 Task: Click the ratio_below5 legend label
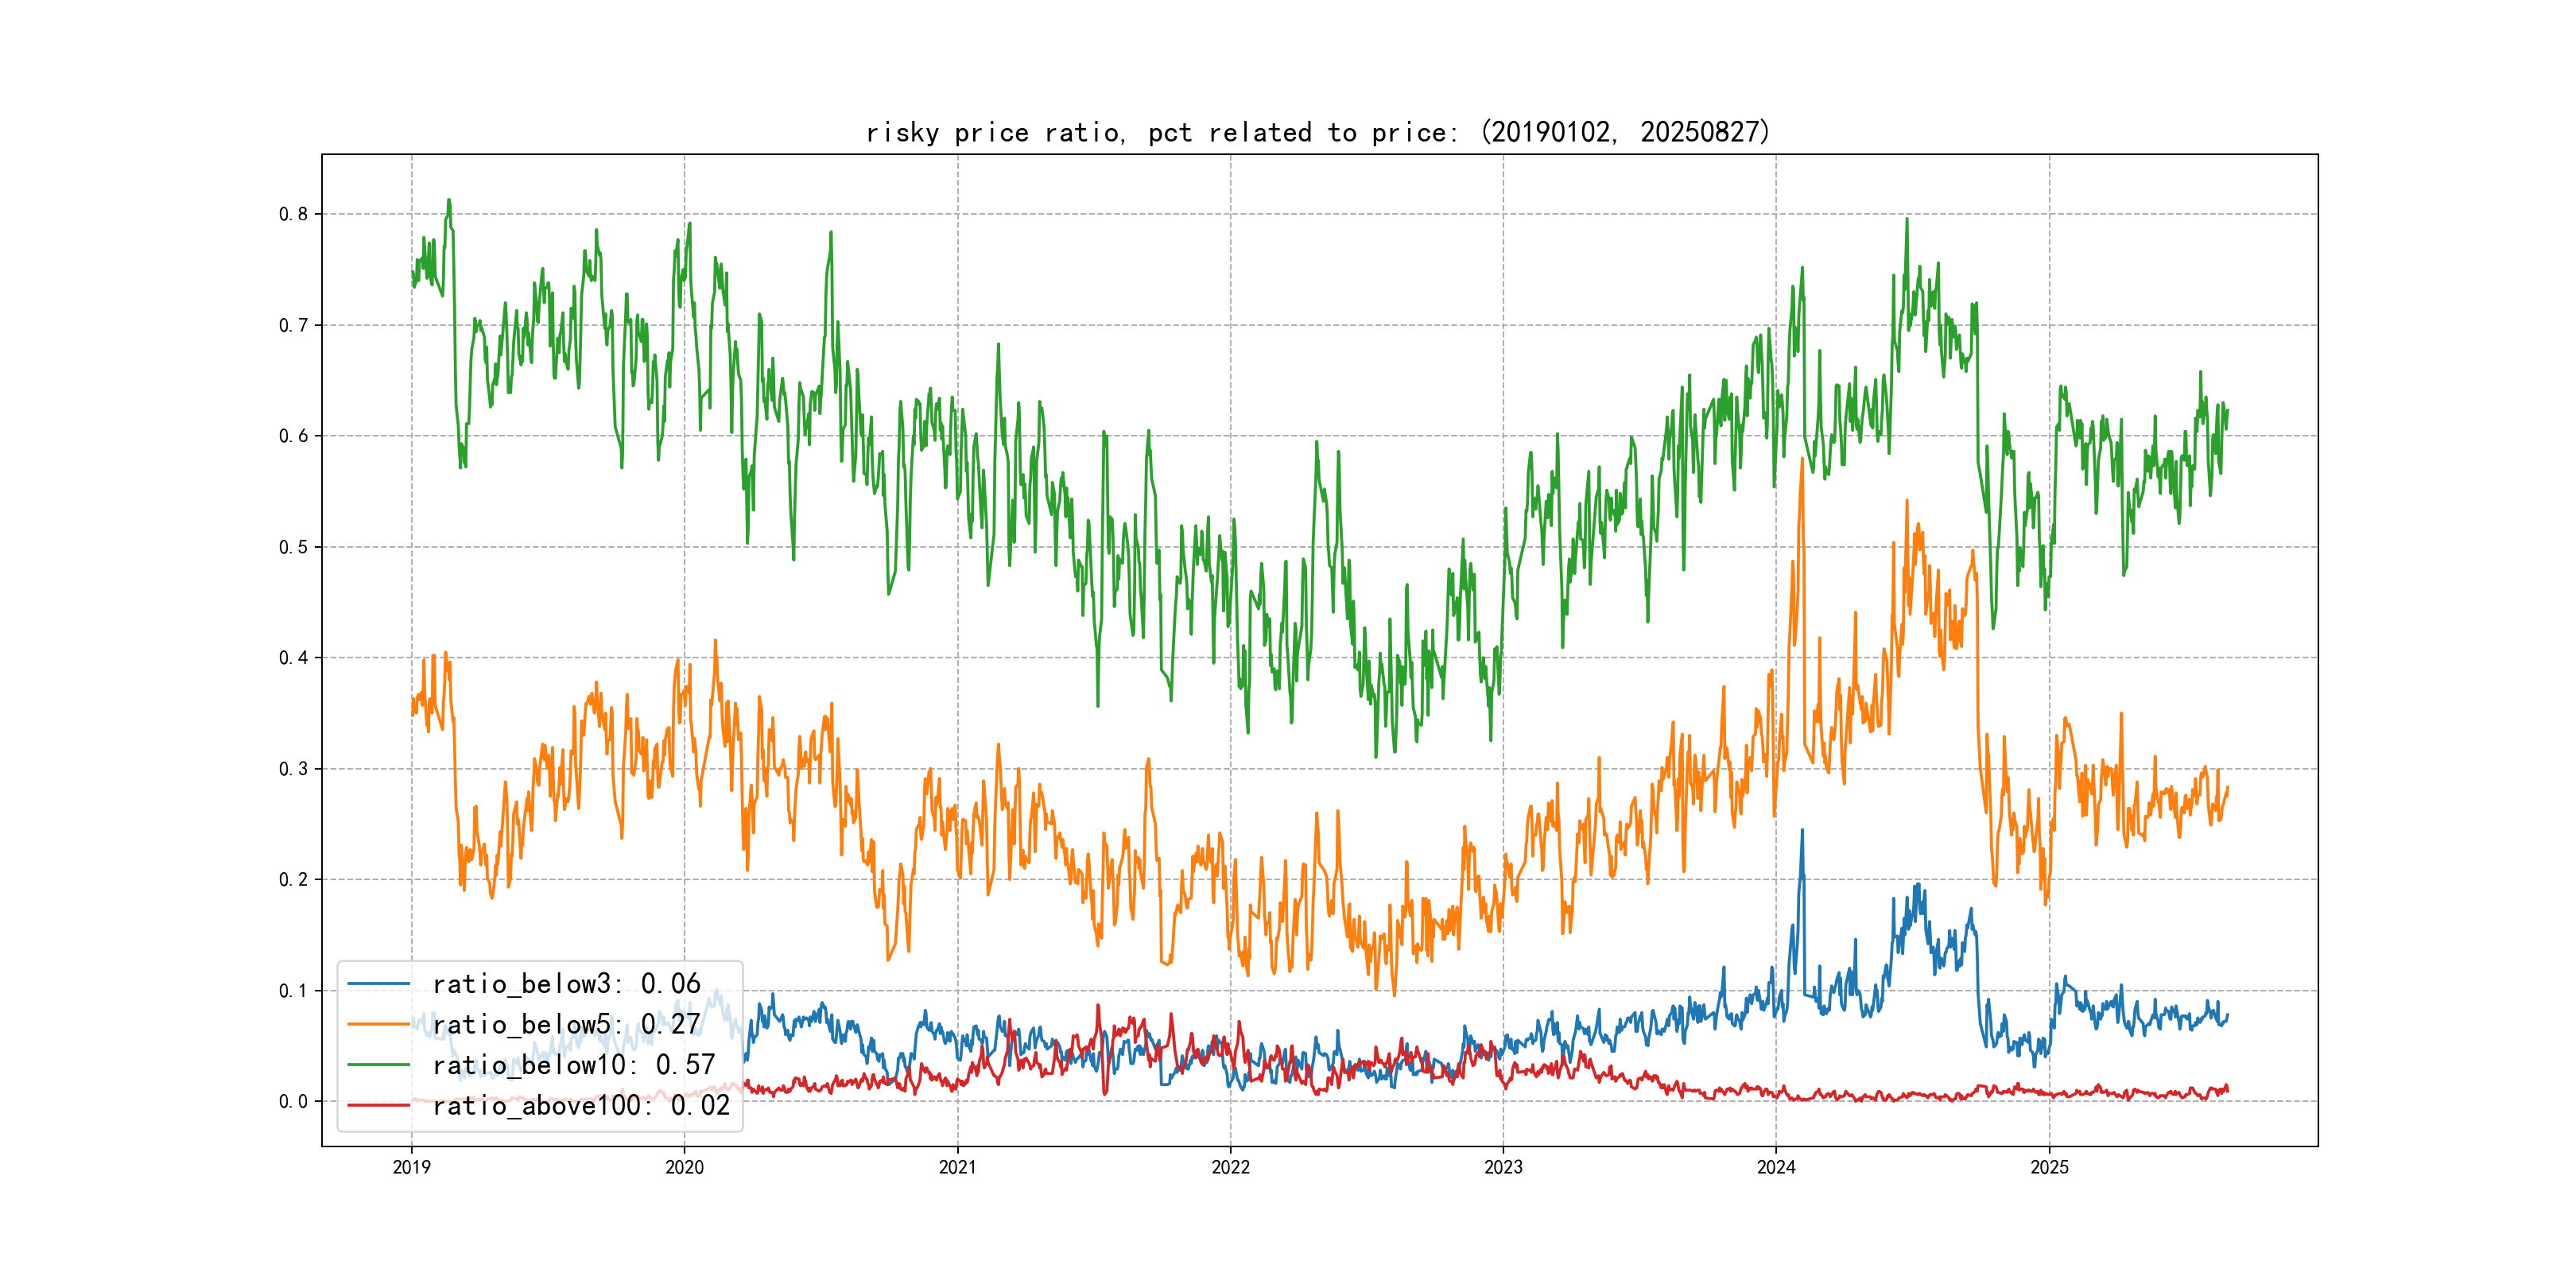[566, 1024]
